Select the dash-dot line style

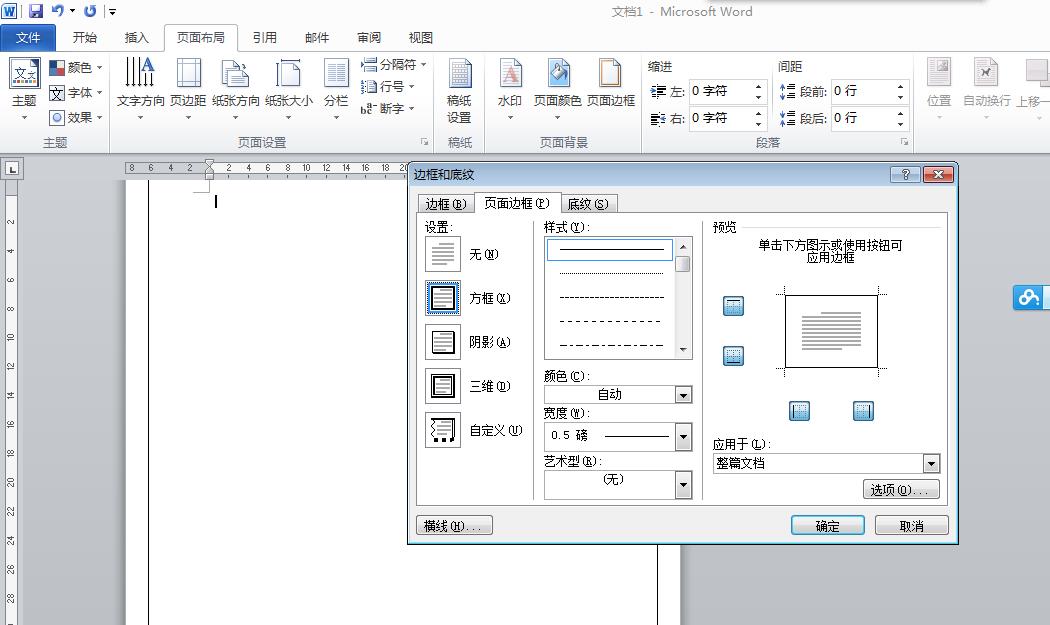point(610,346)
